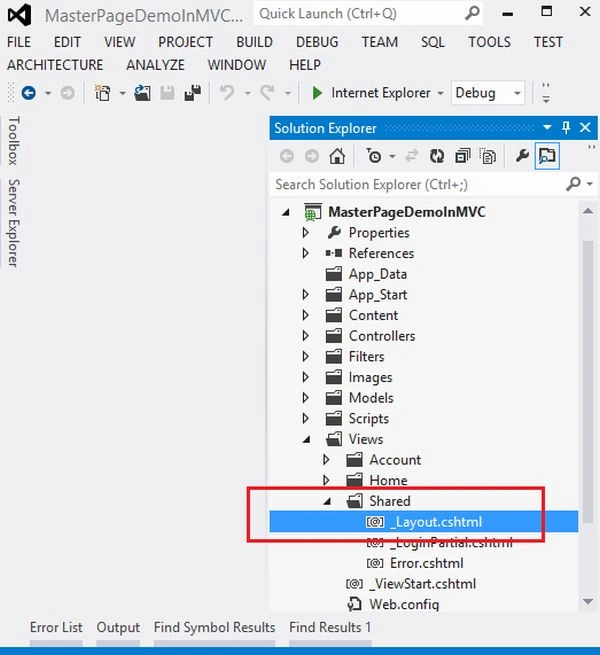Open the ANALYZE menu
The image size is (600, 655).
tap(155, 65)
